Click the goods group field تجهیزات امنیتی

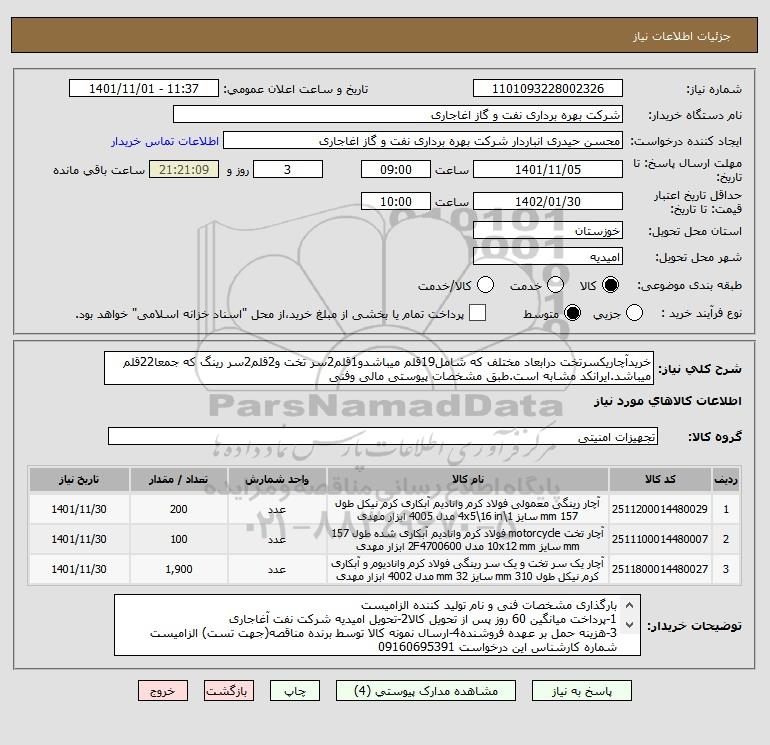pos(383,436)
